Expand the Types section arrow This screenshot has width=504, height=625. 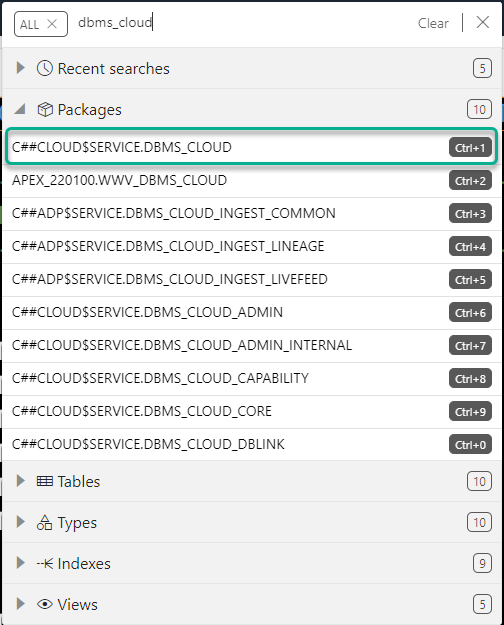click(x=20, y=522)
